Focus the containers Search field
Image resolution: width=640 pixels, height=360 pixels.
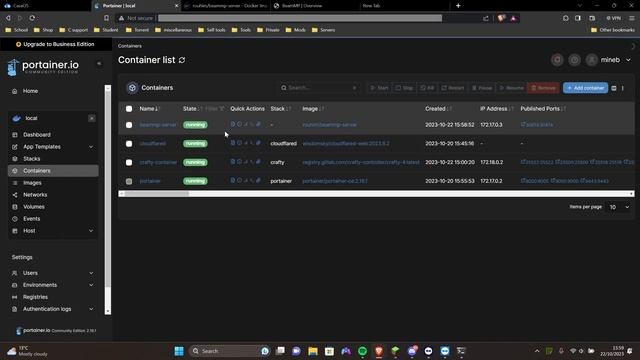point(319,88)
